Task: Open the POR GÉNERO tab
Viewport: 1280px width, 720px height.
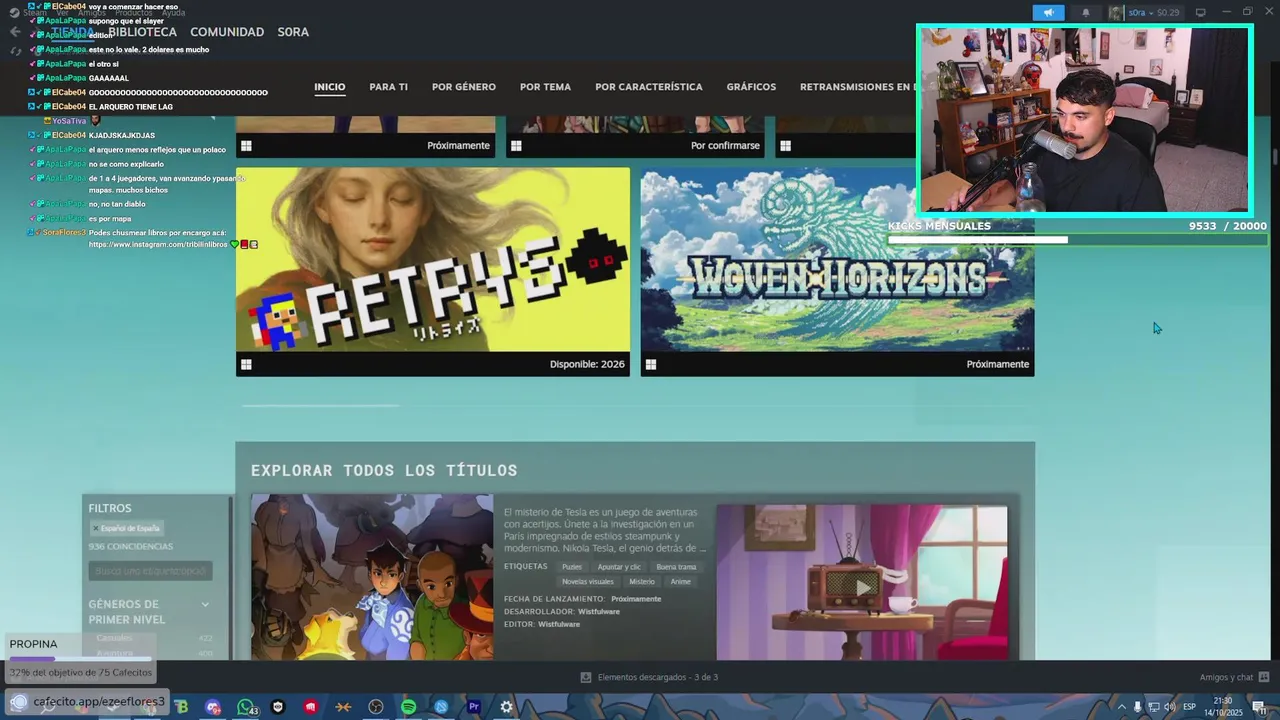Action: tap(464, 87)
